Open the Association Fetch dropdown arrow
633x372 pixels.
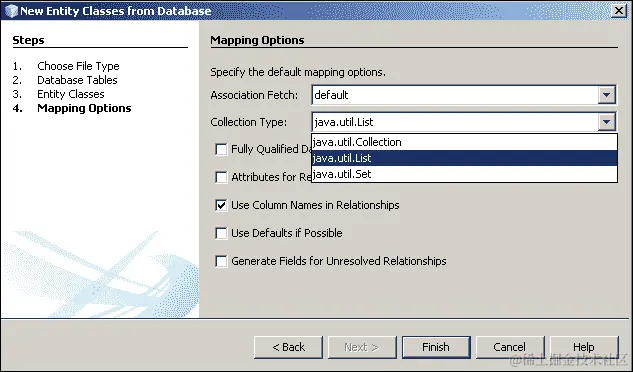pyautogui.click(x=606, y=95)
